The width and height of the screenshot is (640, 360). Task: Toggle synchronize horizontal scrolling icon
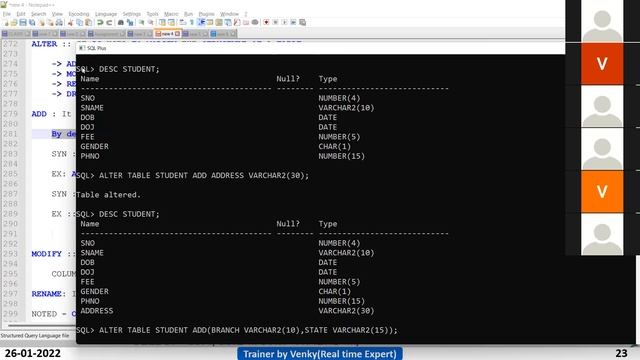click(171, 22)
